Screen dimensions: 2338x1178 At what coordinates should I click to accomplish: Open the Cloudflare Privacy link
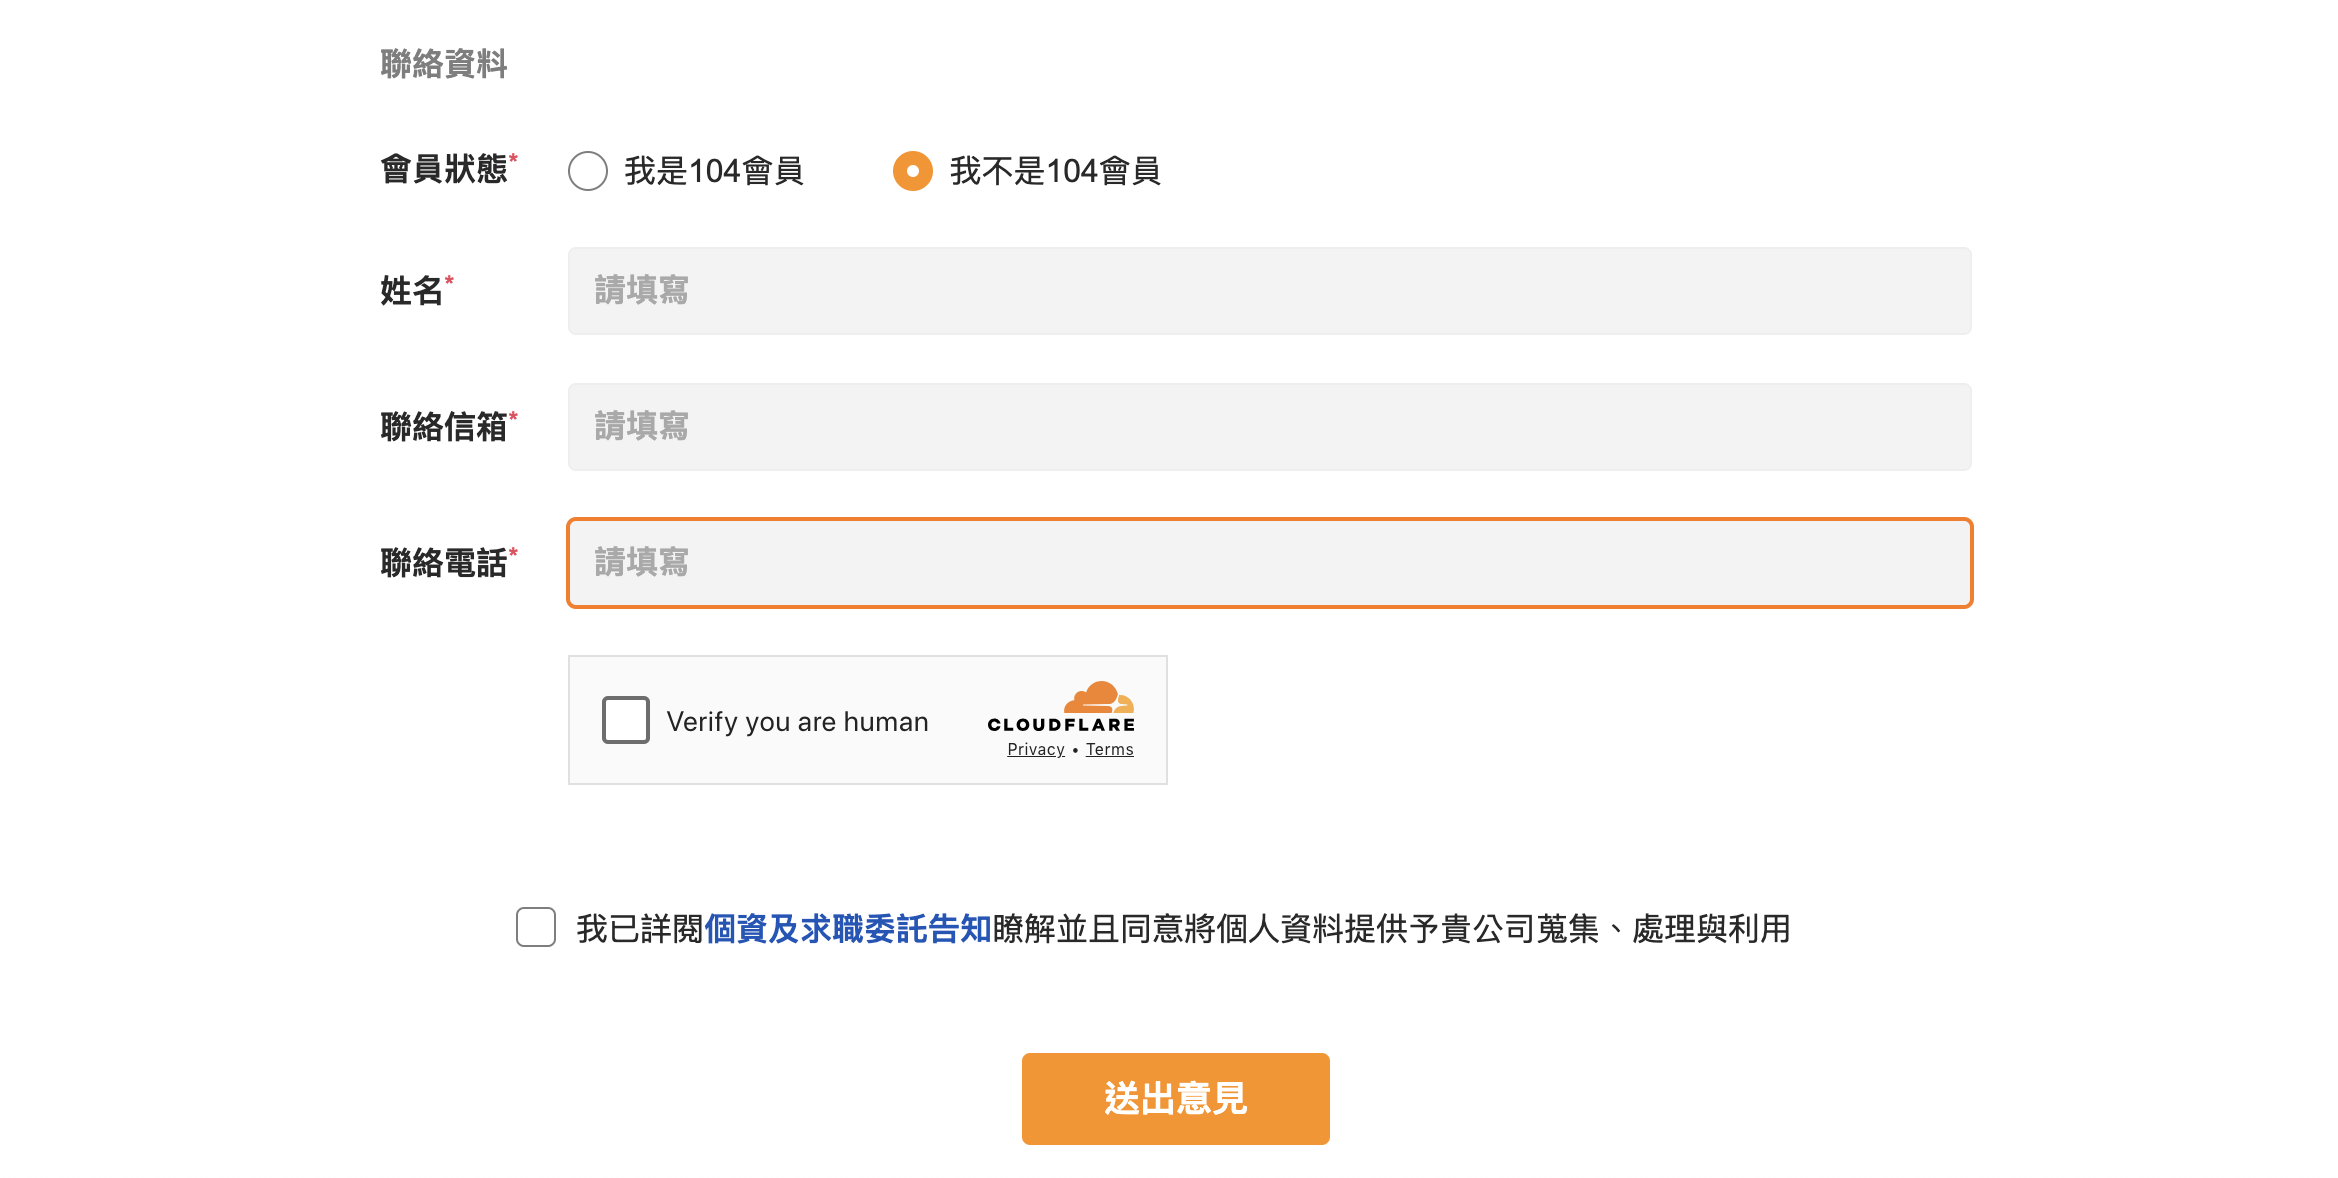click(x=1036, y=750)
